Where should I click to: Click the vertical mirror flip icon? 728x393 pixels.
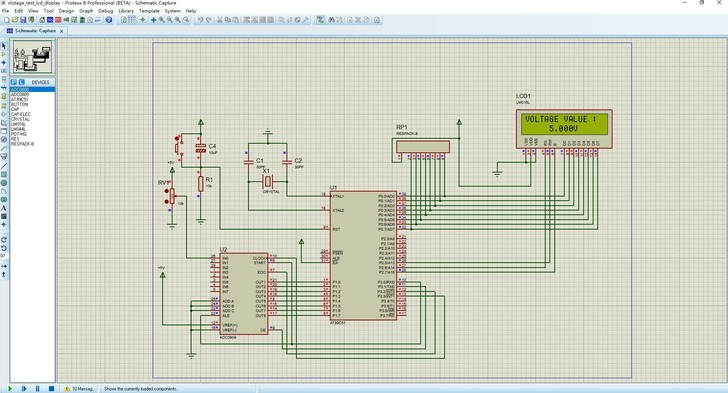(4, 275)
